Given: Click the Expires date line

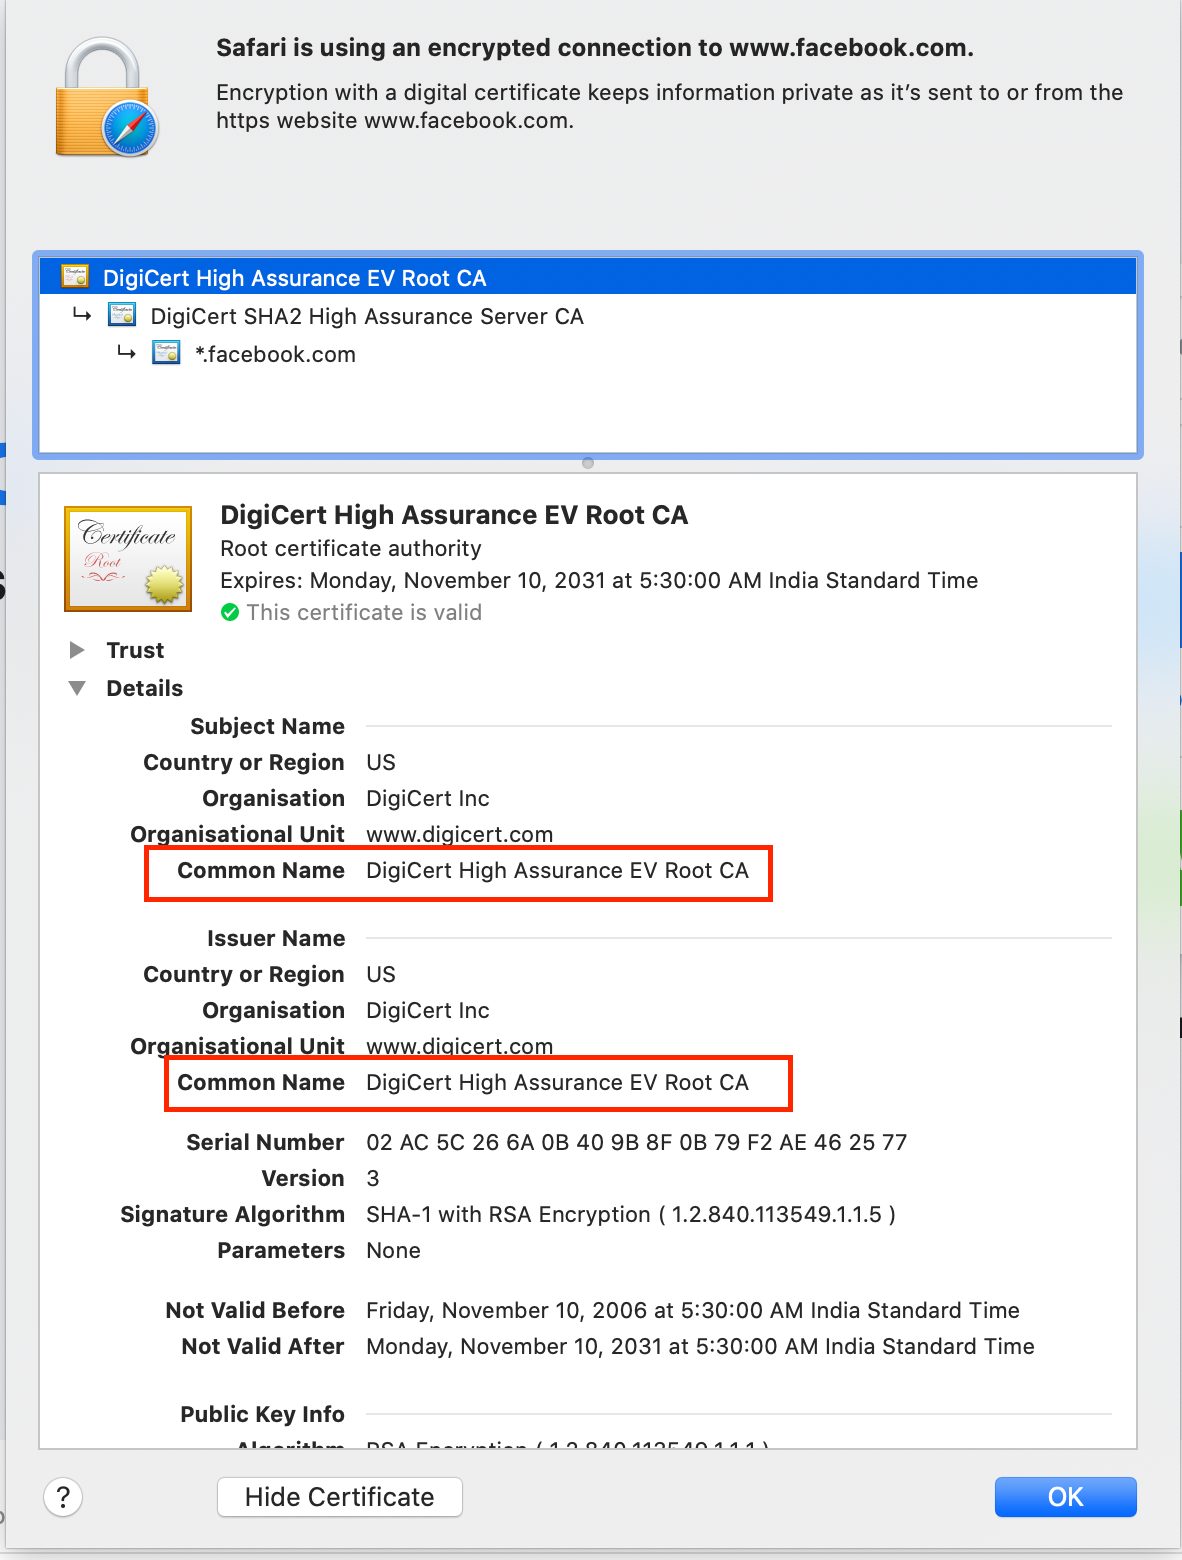Looking at the screenshot, I should [x=599, y=580].
